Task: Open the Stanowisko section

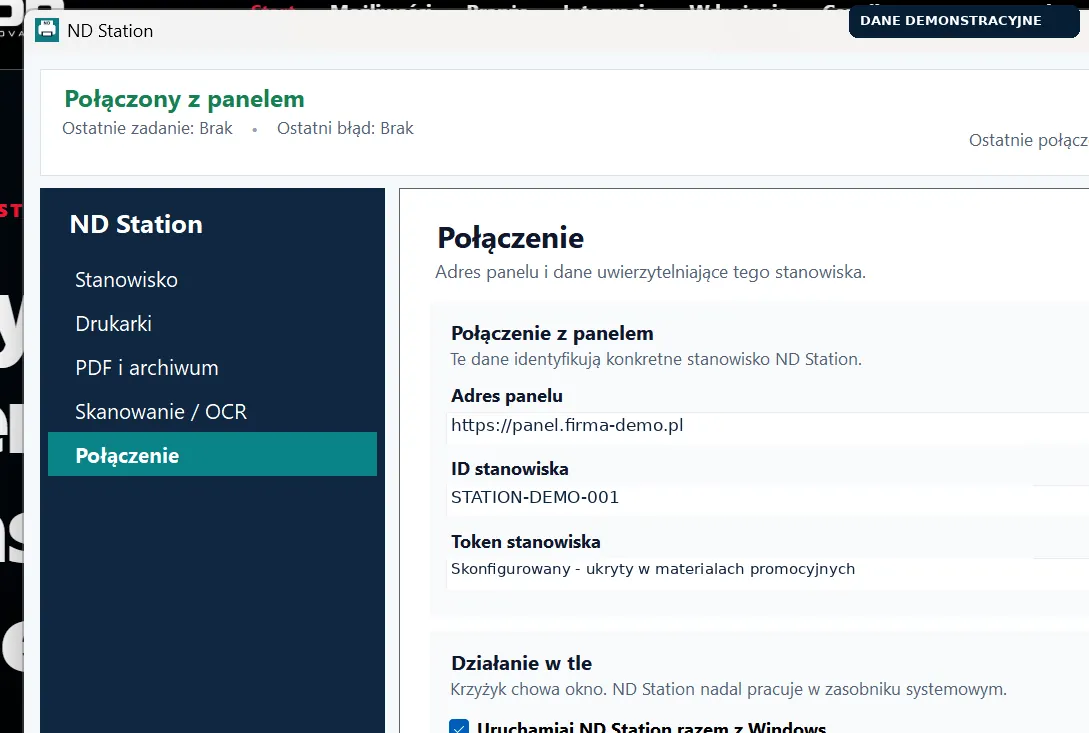Action: pos(126,279)
